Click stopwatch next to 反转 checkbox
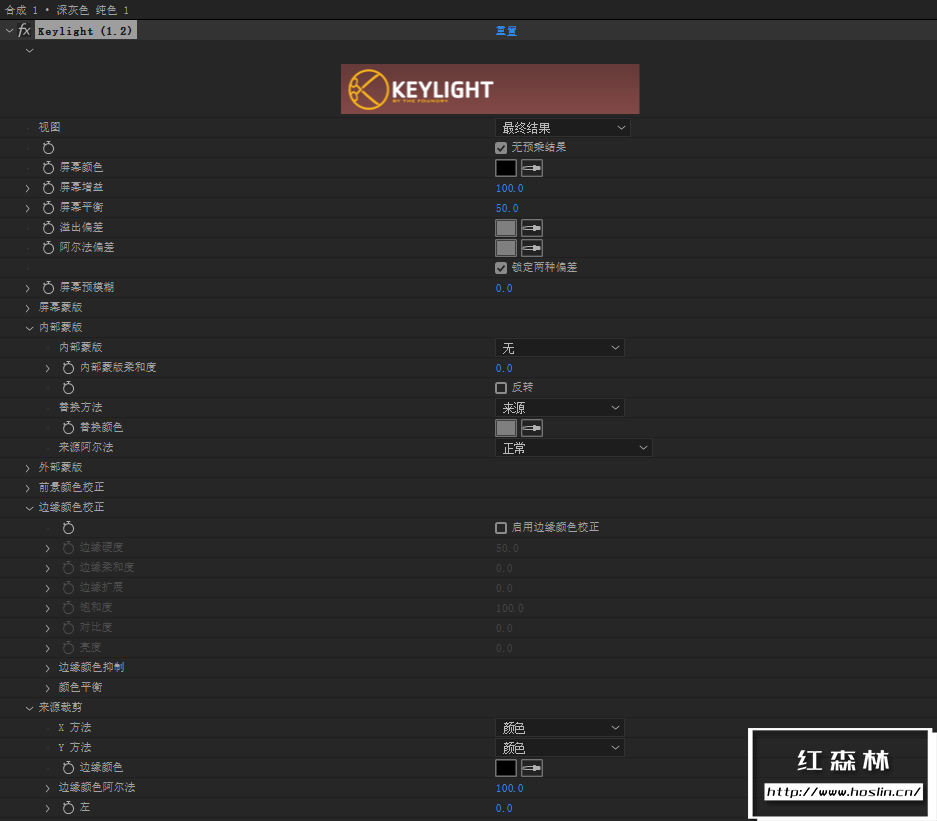 pos(69,388)
